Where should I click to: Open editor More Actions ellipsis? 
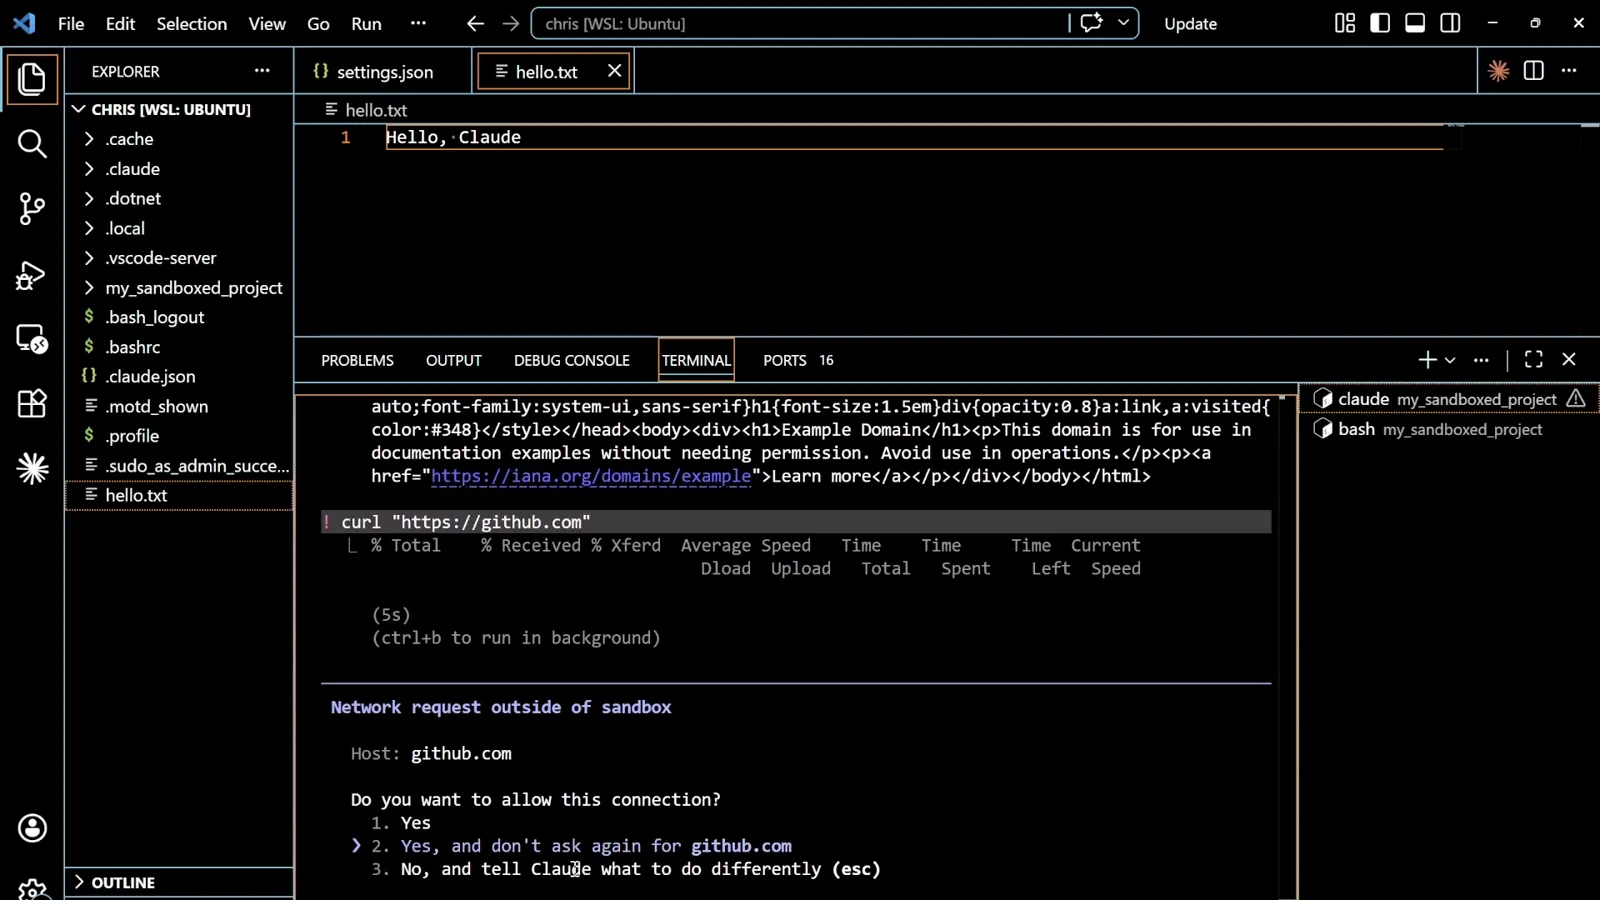pyautogui.click(x=1569, y=71)
